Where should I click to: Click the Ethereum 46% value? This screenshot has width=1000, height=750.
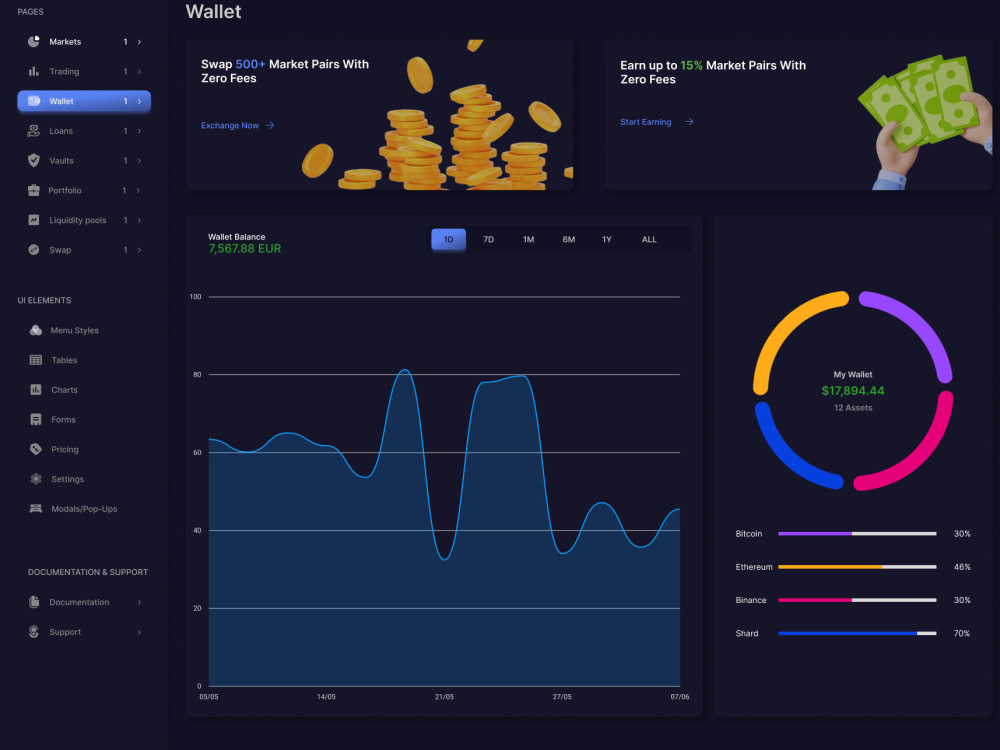pyautogui.click(x=962, y=567)
